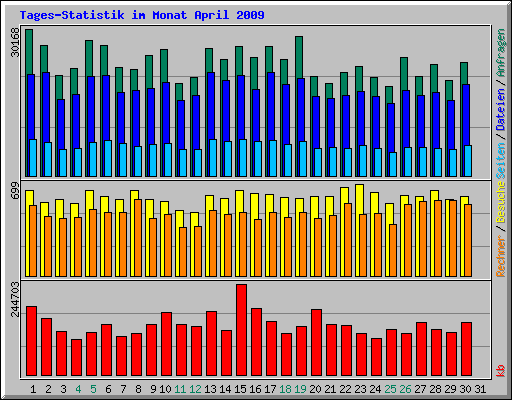Select green weekend day label 18
The width and height of the screenshot is (512, 400).
pyautogui.click(x=285, y=389)
